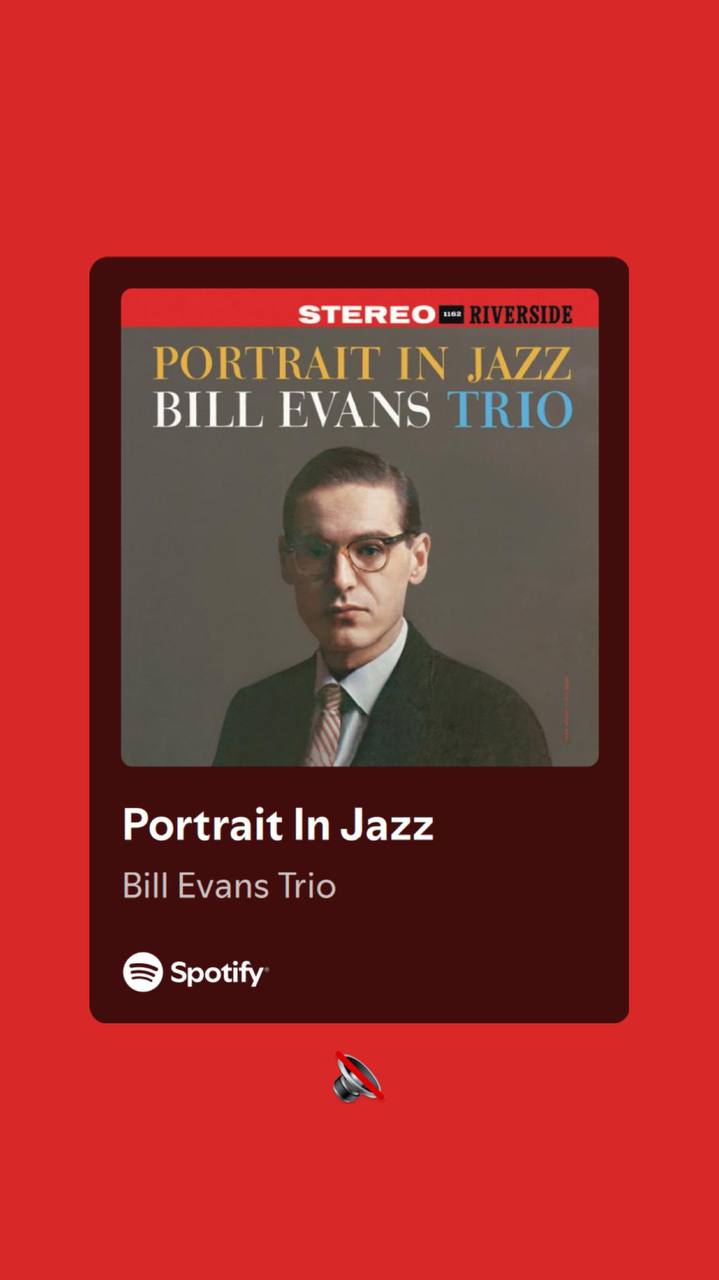
Task: Open the Portrait In Jazz album cover
Action: pyautogui.click(x=360, y=527)
